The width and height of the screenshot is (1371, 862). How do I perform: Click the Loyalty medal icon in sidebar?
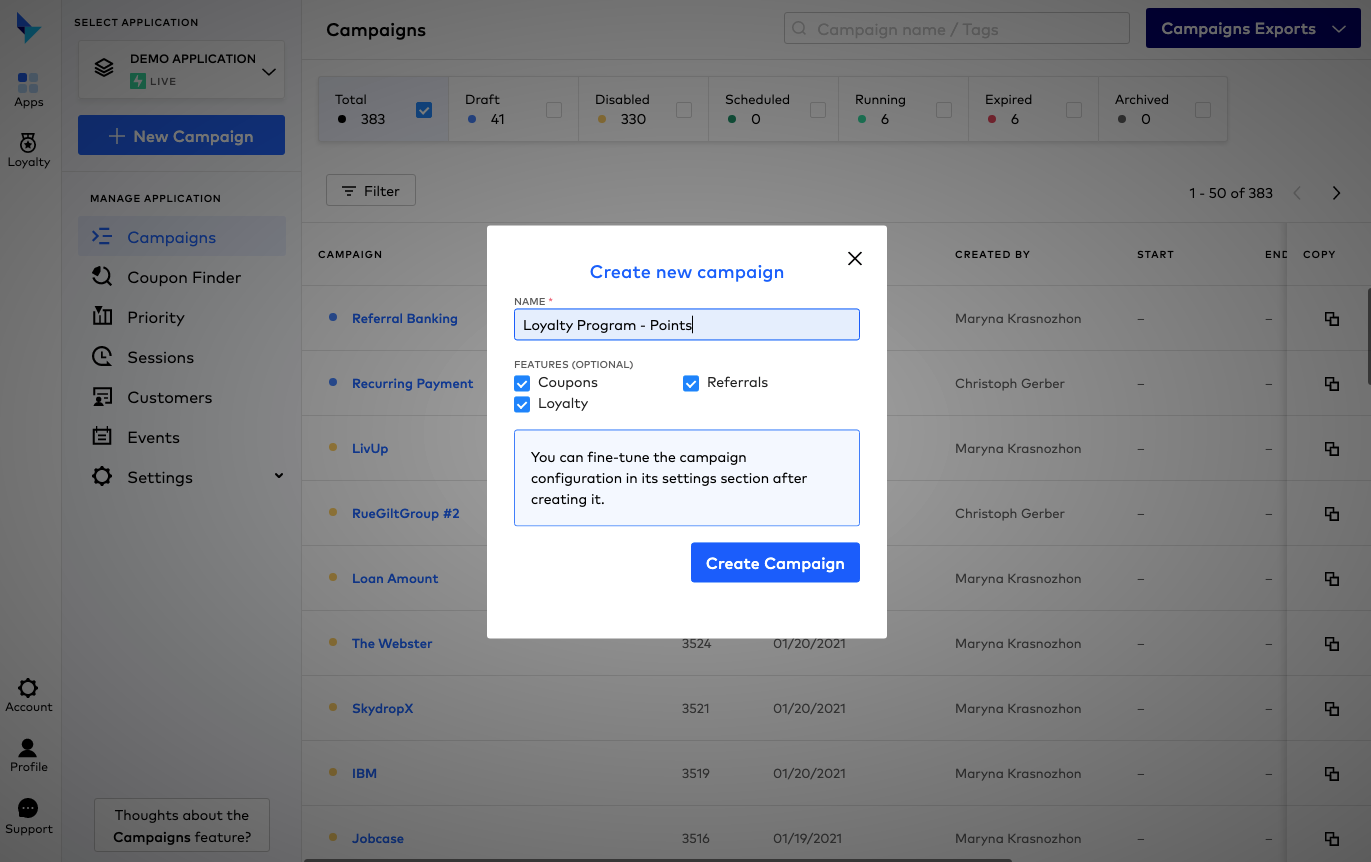coord(28,144)
